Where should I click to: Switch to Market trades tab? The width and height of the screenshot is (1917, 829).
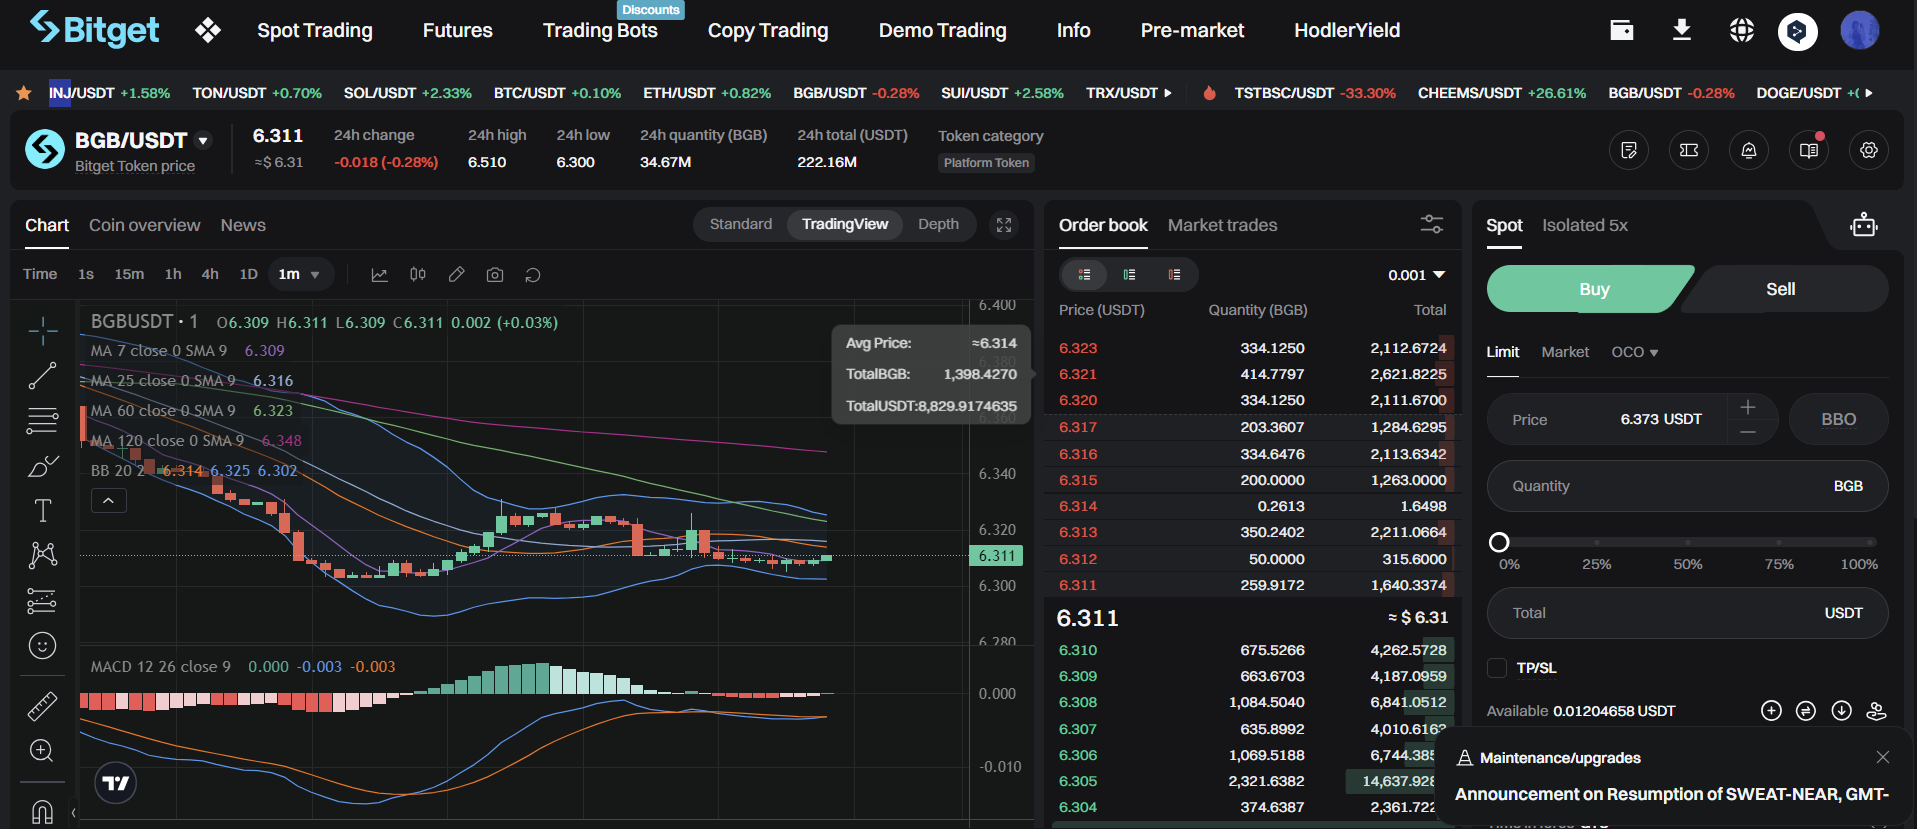pos(1222,225)
